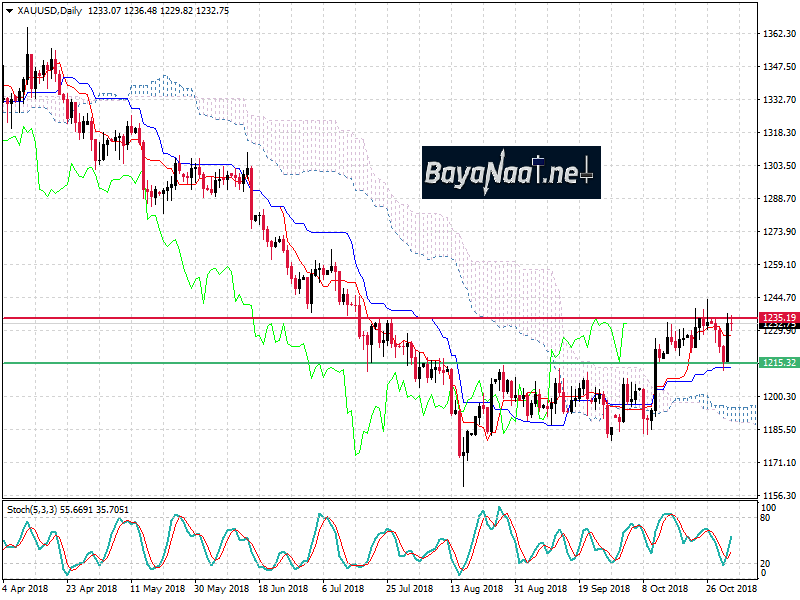Image resolution: width=800 pixels, height=600 pixels.
Task: Select the green 1215.32 price tag
Action: click(x=776, y=362)
